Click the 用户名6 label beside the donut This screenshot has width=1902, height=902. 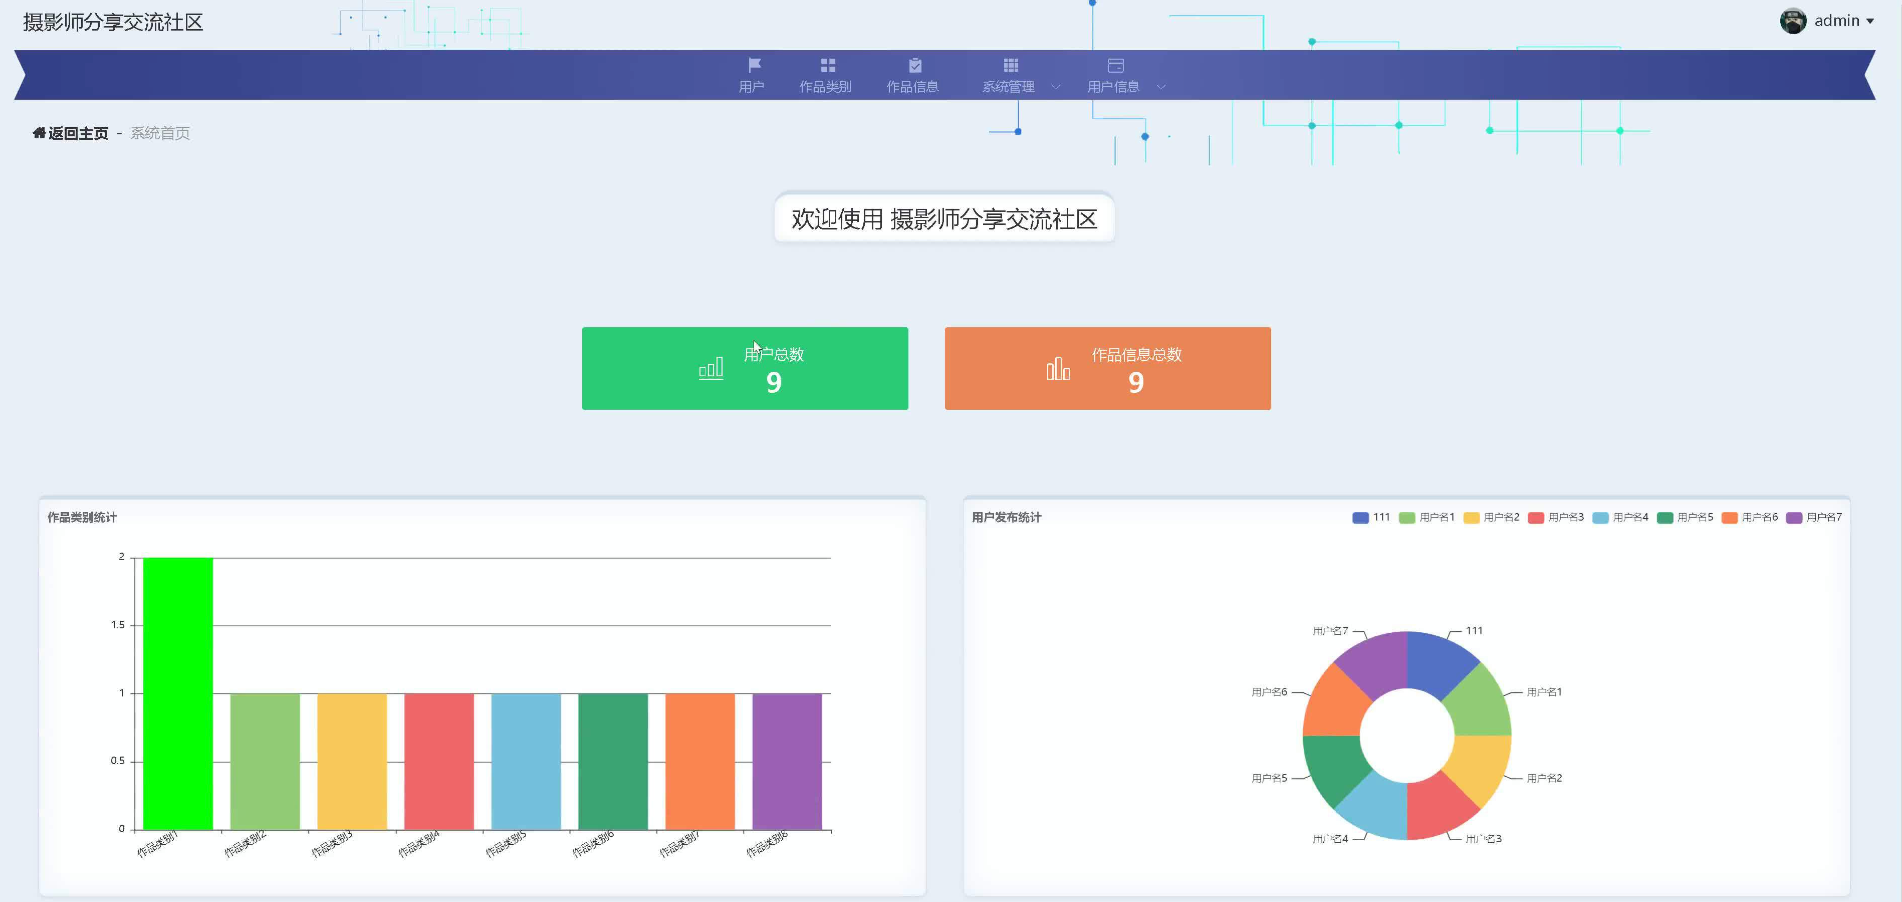click(1269, 692)
